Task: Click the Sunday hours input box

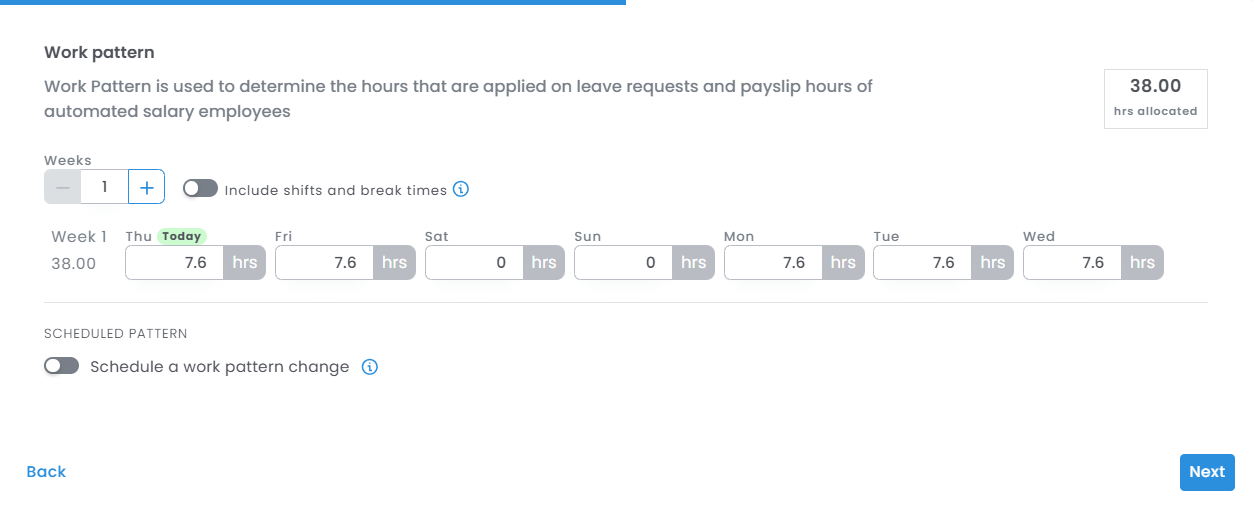Action: coord(623,263)
